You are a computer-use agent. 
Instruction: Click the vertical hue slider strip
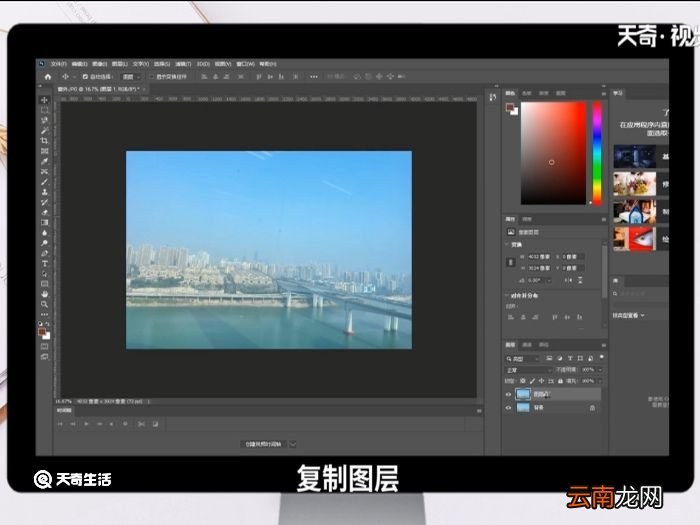(597, 153)
